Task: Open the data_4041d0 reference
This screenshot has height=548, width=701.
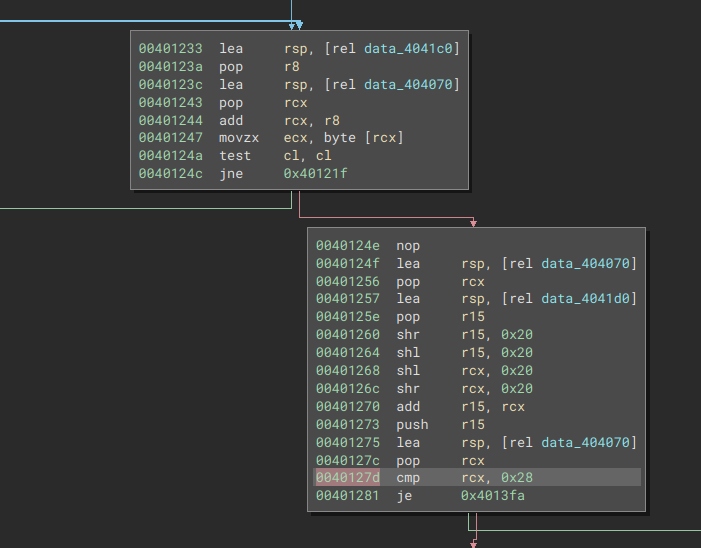Action: point(588,299)
